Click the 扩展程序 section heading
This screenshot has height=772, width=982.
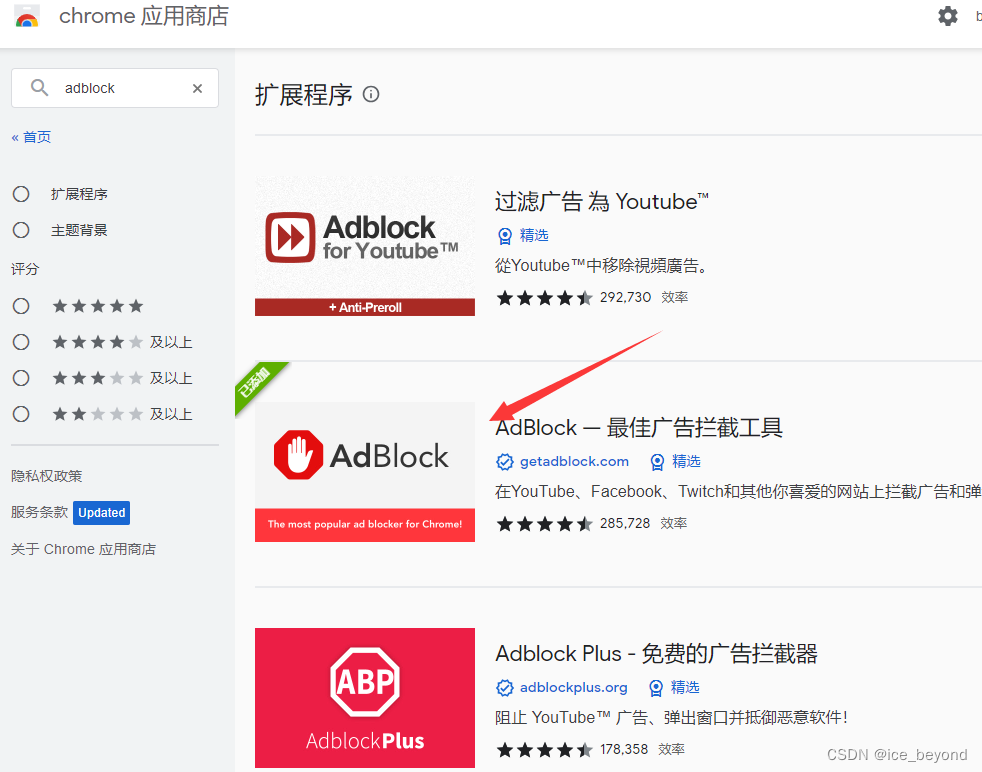tap(304, 95)
